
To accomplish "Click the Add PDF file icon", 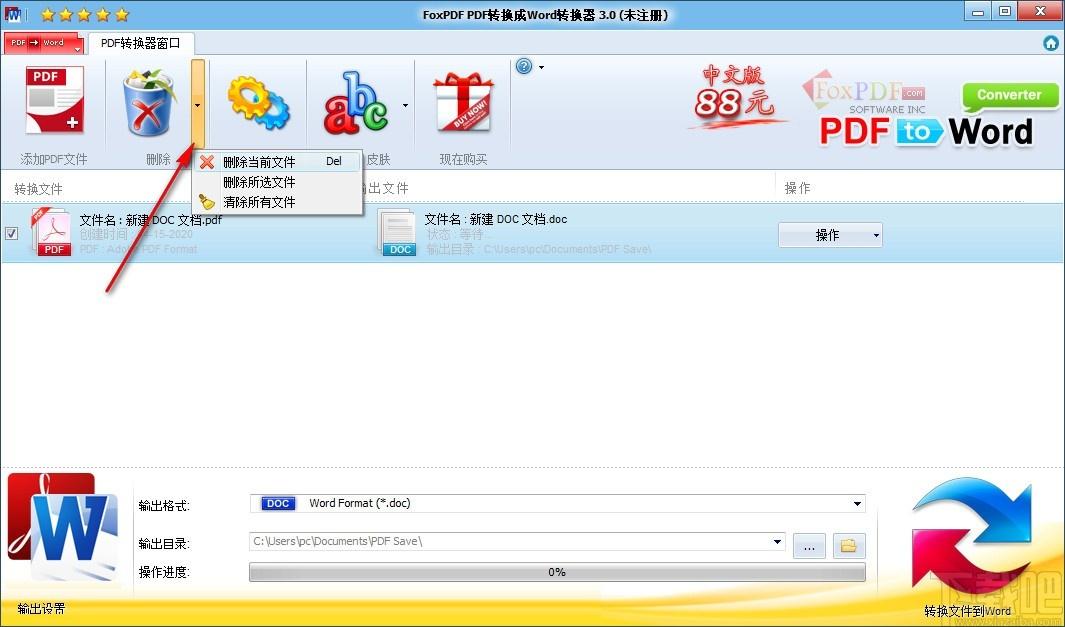I will click(x=54, y=101).
